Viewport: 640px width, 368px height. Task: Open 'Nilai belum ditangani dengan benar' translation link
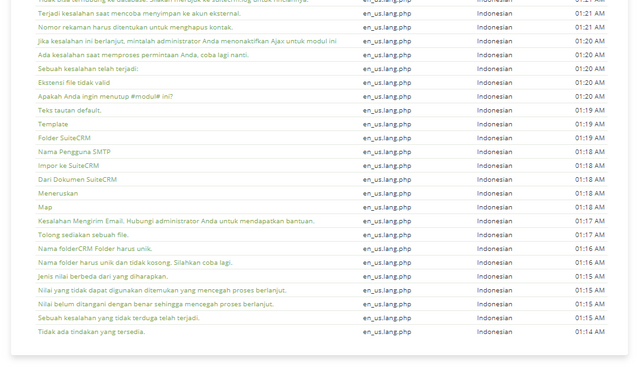[x=156, y=305]
